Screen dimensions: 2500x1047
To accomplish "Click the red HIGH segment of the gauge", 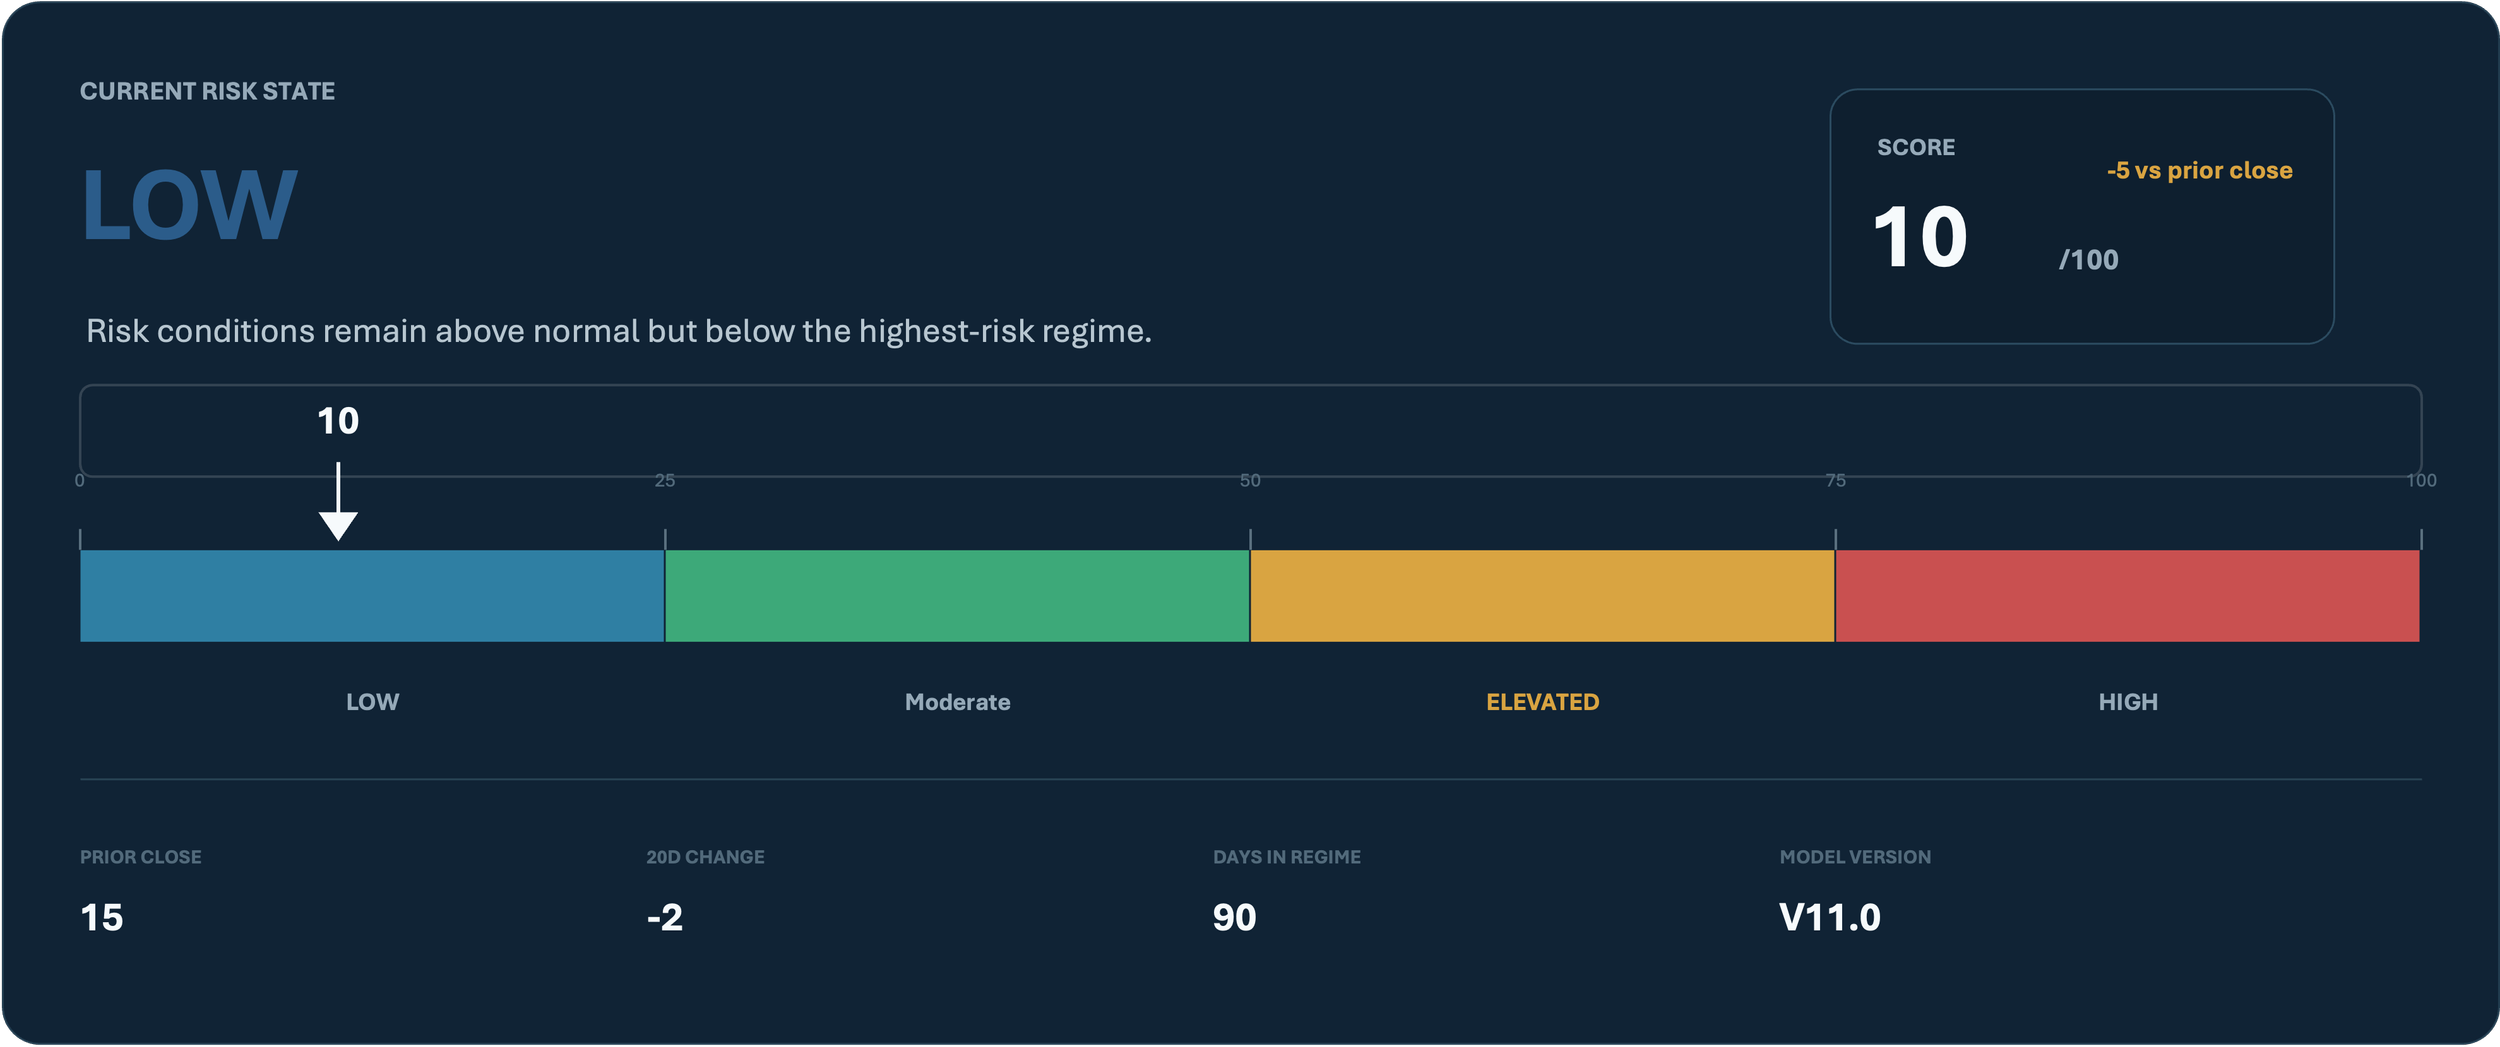I will [x=2127, y=596].
